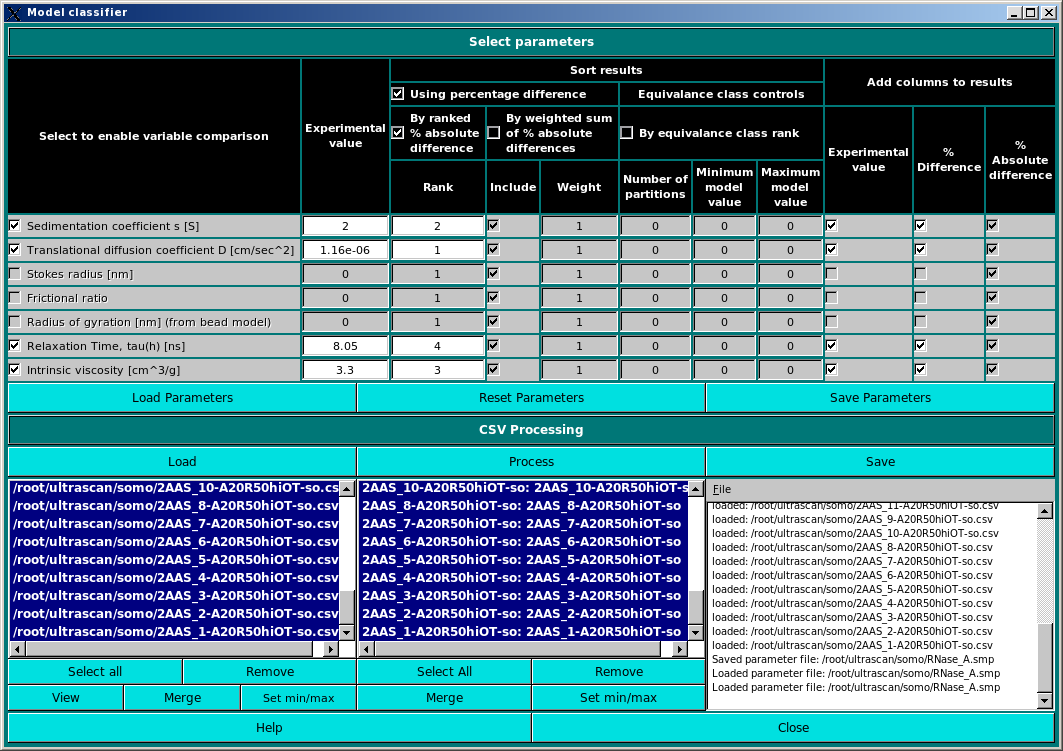Disable Sedimentation coefficient s comparison

click(14, 225)
